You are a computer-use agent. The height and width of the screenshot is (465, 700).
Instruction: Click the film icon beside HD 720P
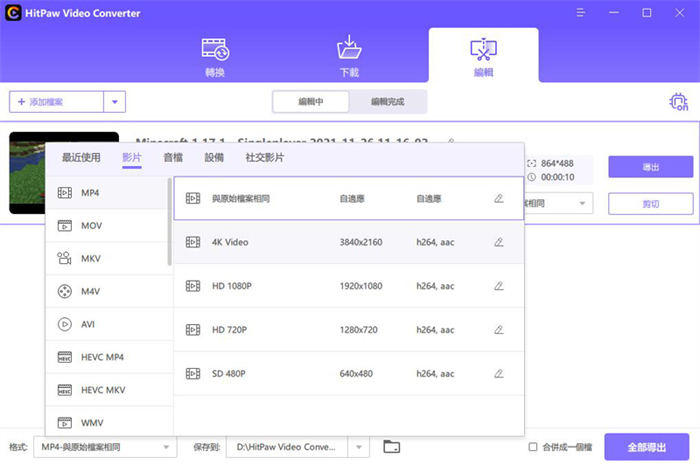click(193, 330)
